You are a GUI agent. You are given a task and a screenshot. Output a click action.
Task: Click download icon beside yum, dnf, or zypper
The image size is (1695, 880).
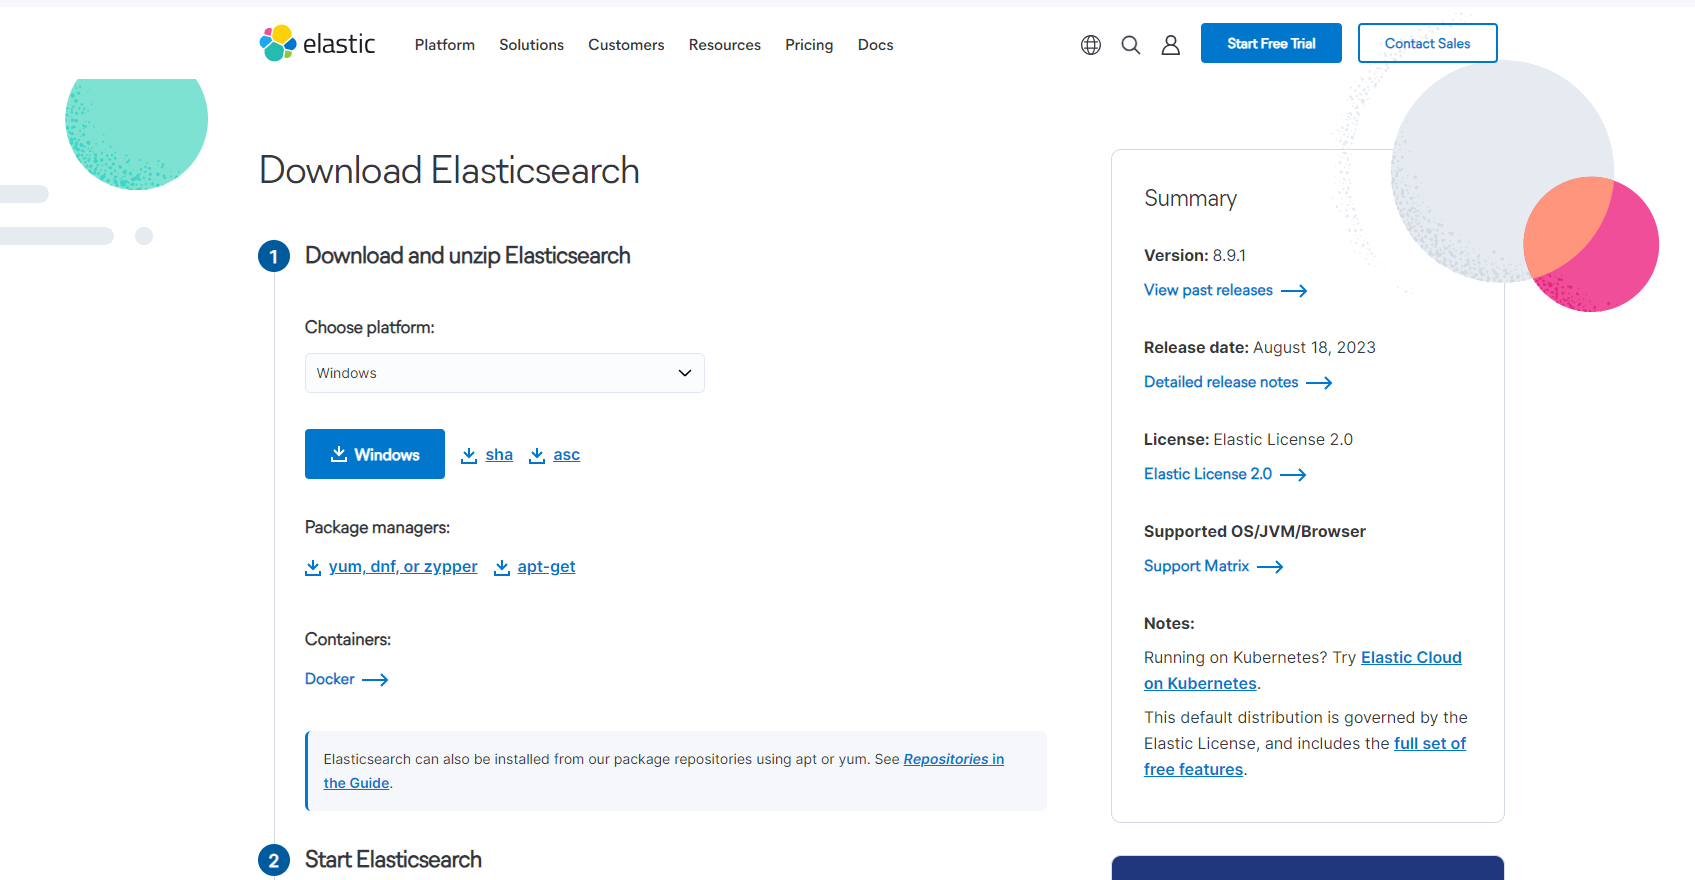coord(313,567)
